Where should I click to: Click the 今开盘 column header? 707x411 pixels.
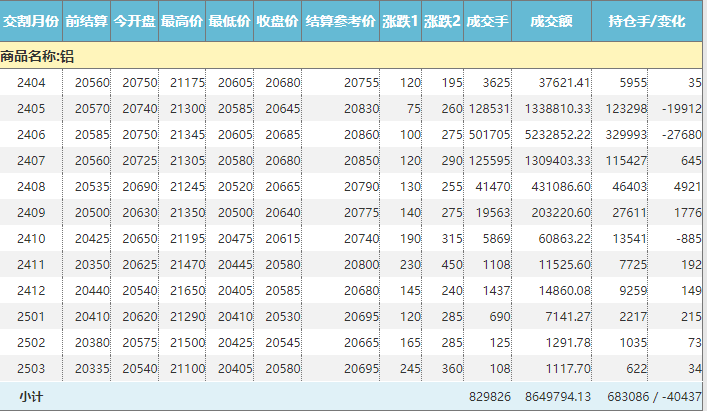coord(134,21)
